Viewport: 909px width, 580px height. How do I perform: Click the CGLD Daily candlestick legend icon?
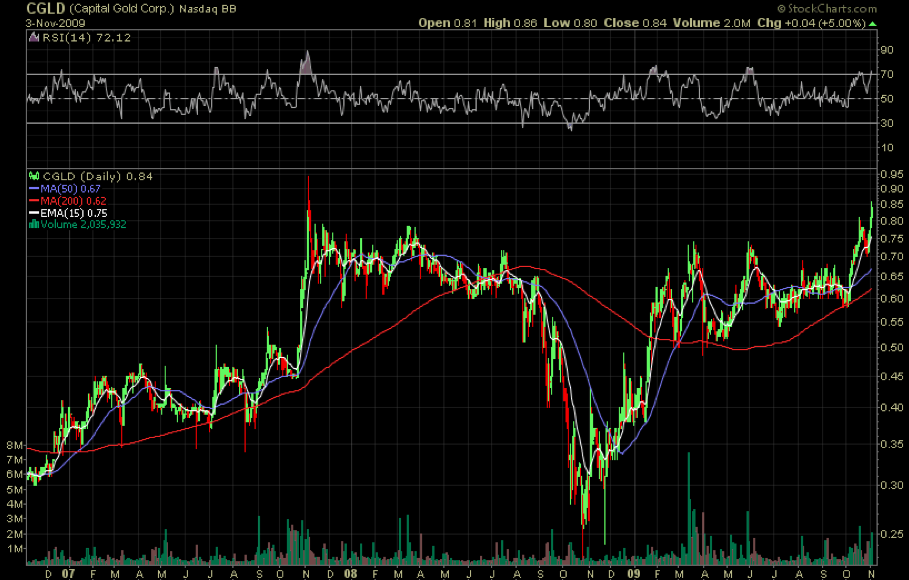34,176
